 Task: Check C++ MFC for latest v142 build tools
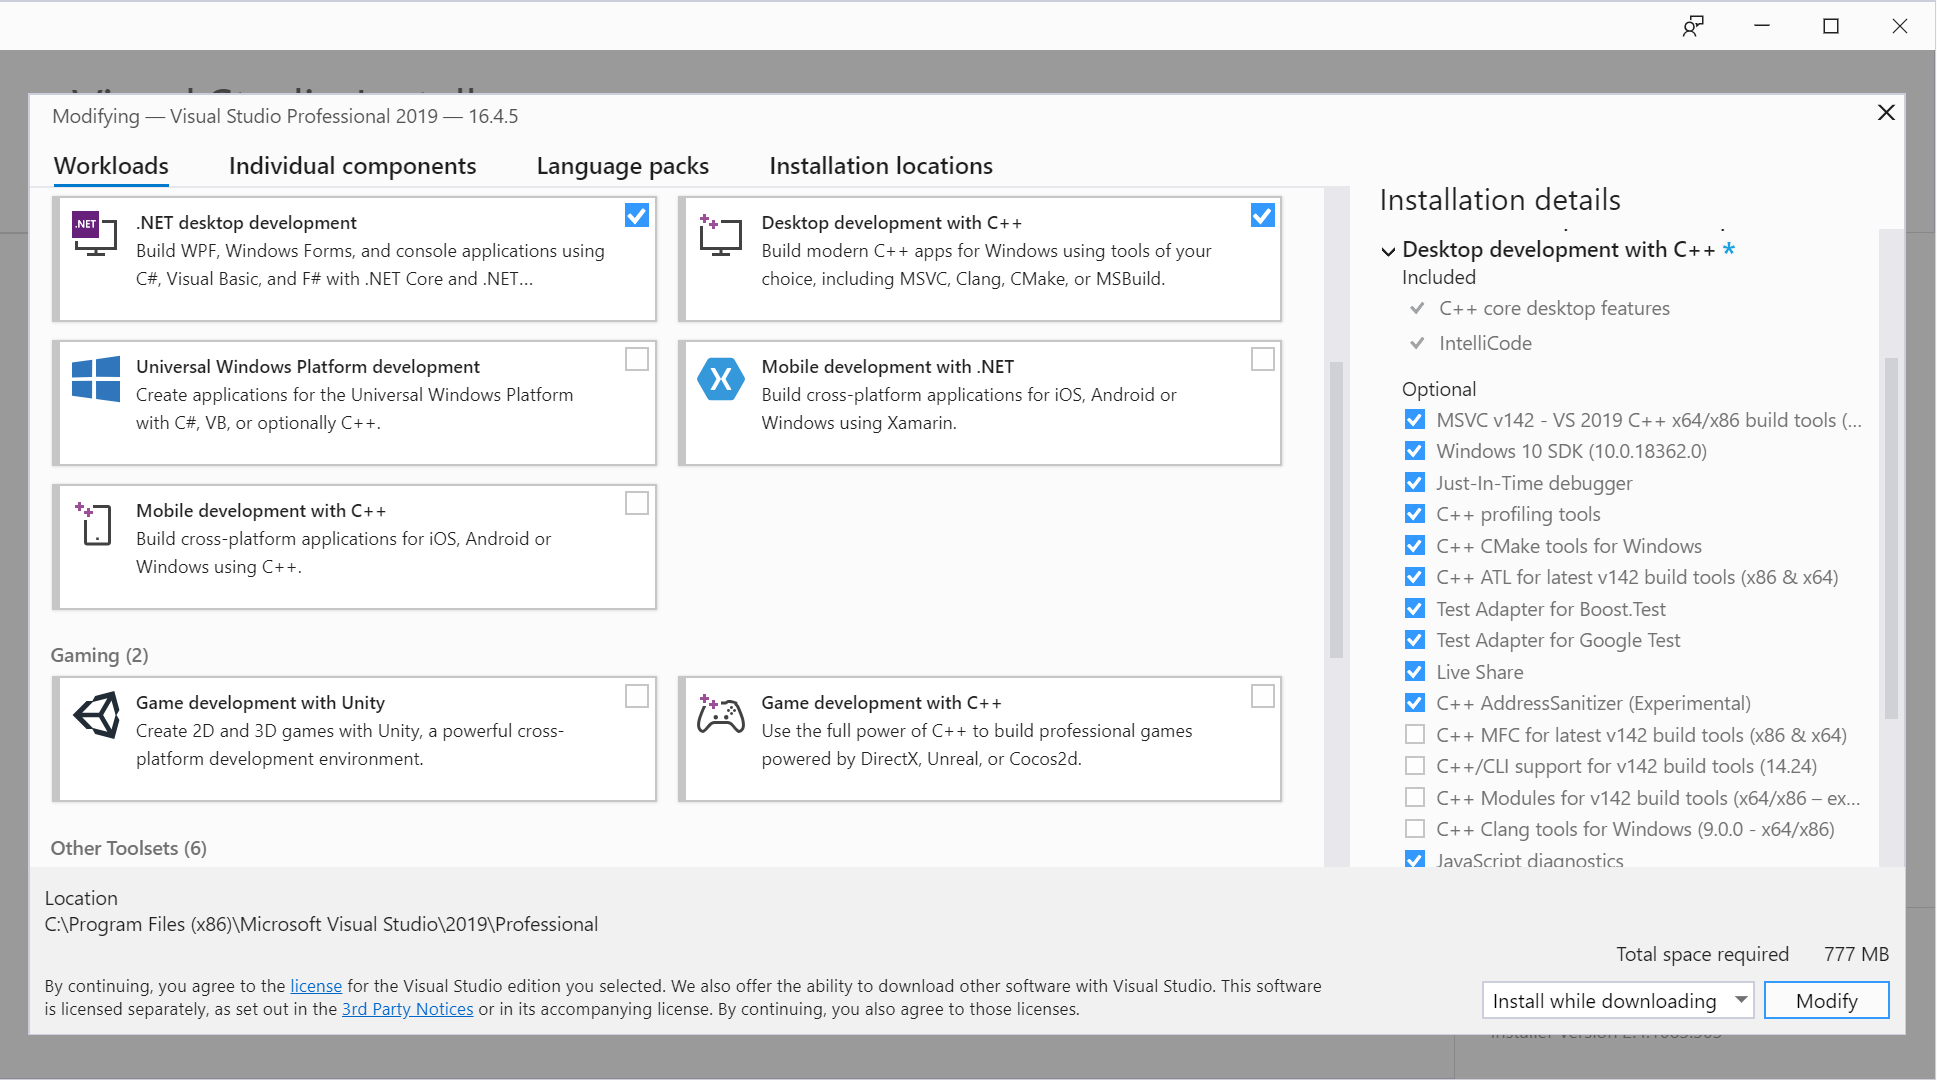1415,734
